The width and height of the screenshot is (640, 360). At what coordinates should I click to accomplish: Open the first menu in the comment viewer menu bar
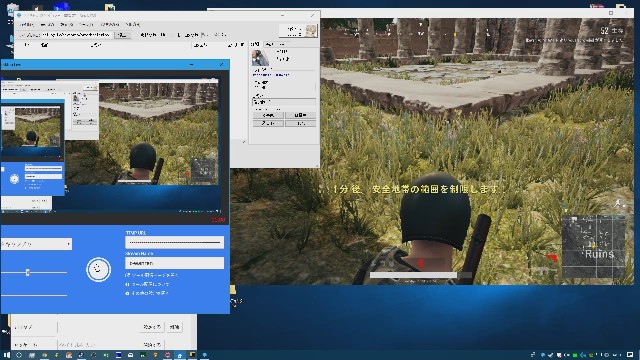click(27, 24)
